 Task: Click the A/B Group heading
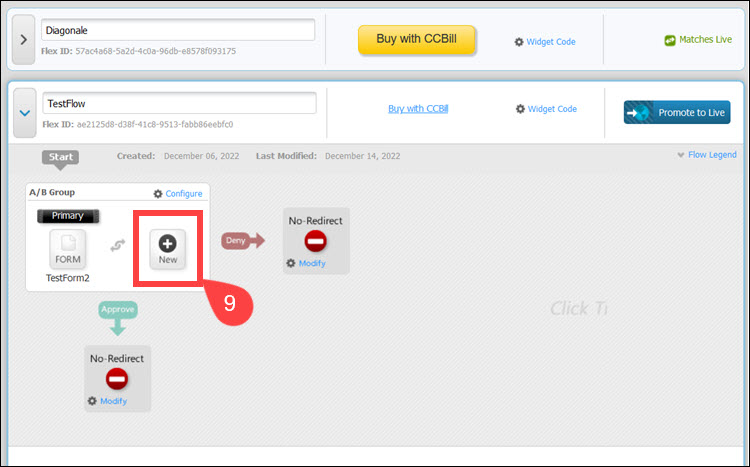pos(52,192)
